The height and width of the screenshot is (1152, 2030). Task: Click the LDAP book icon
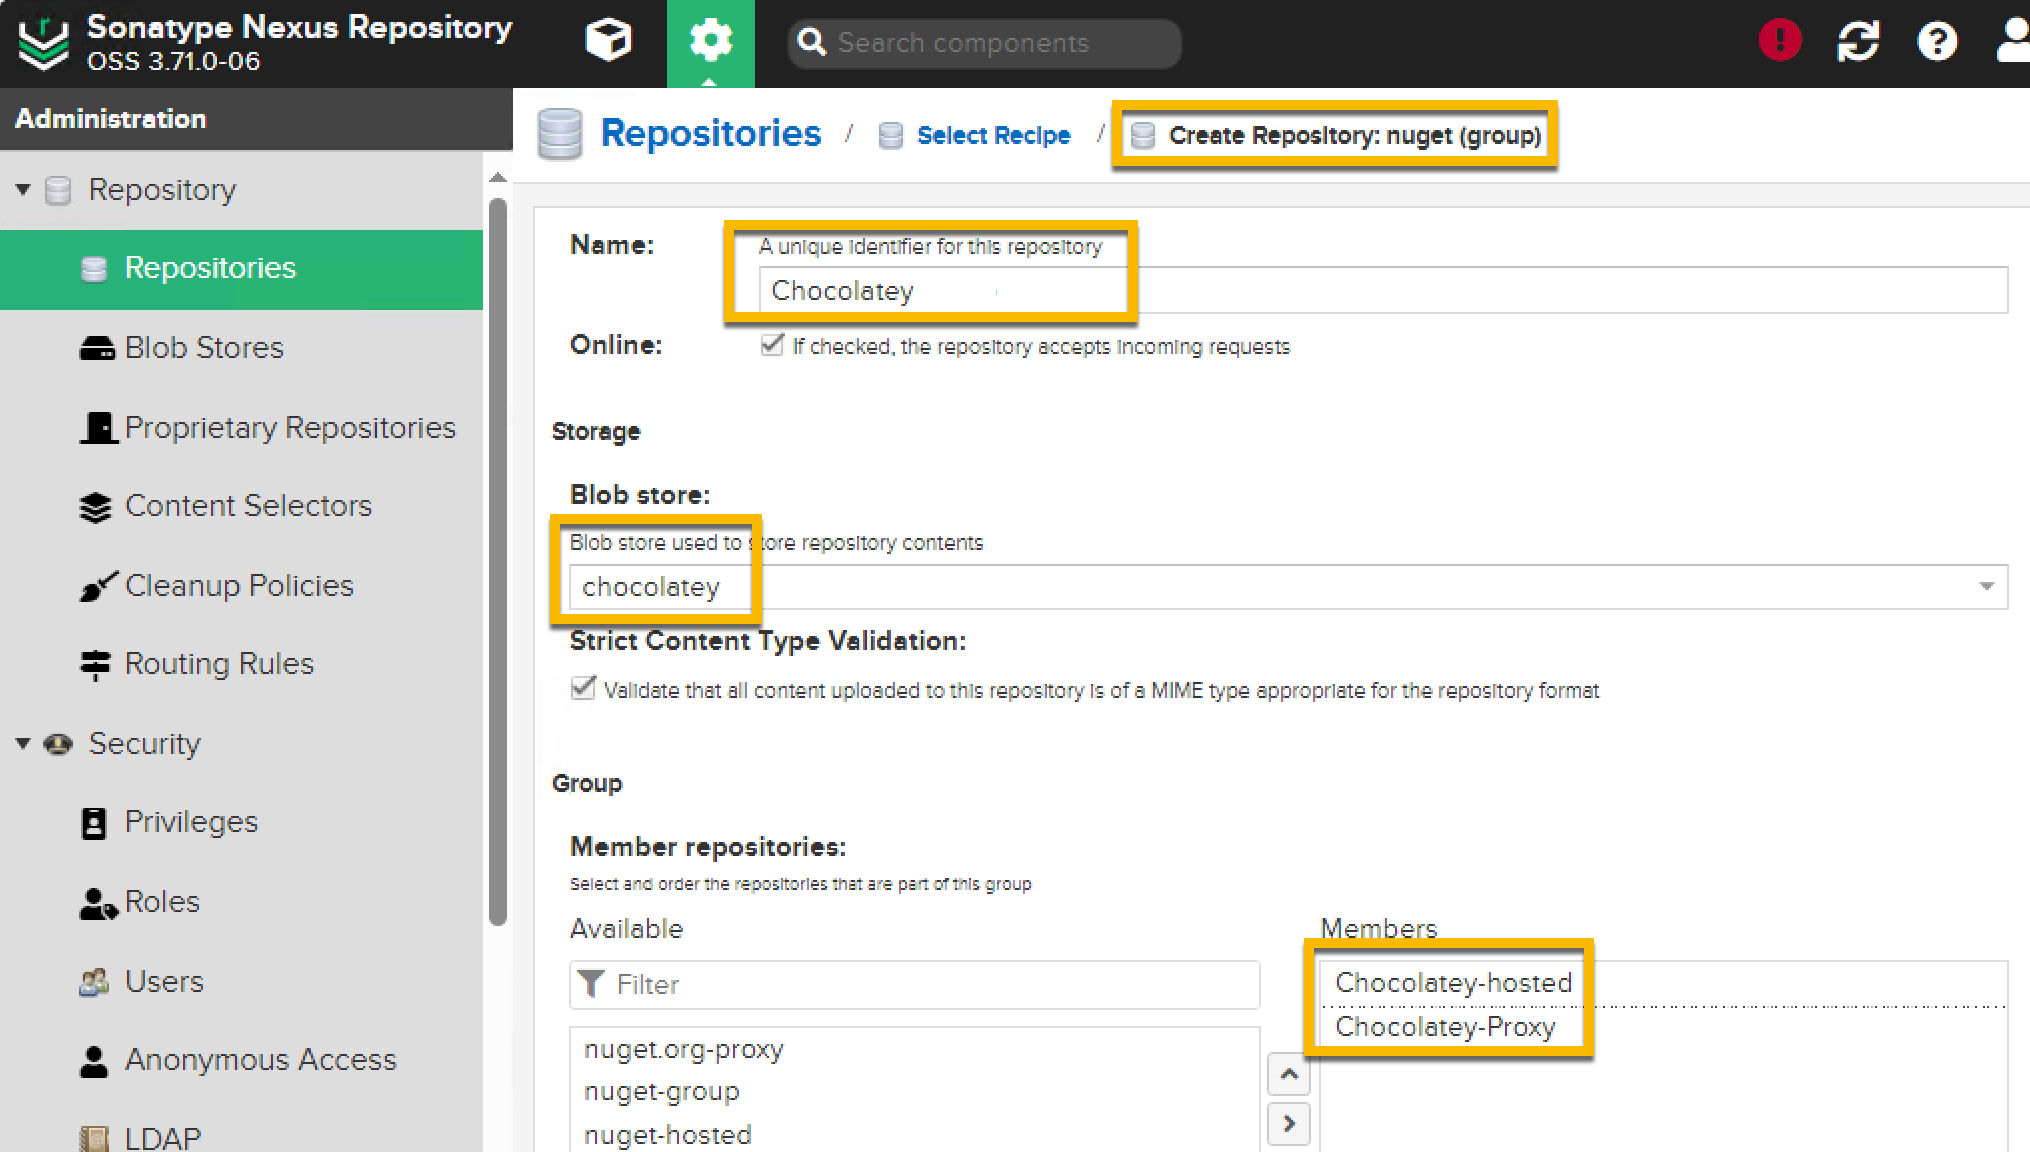pyautogui.click(x=94, y=1139)
